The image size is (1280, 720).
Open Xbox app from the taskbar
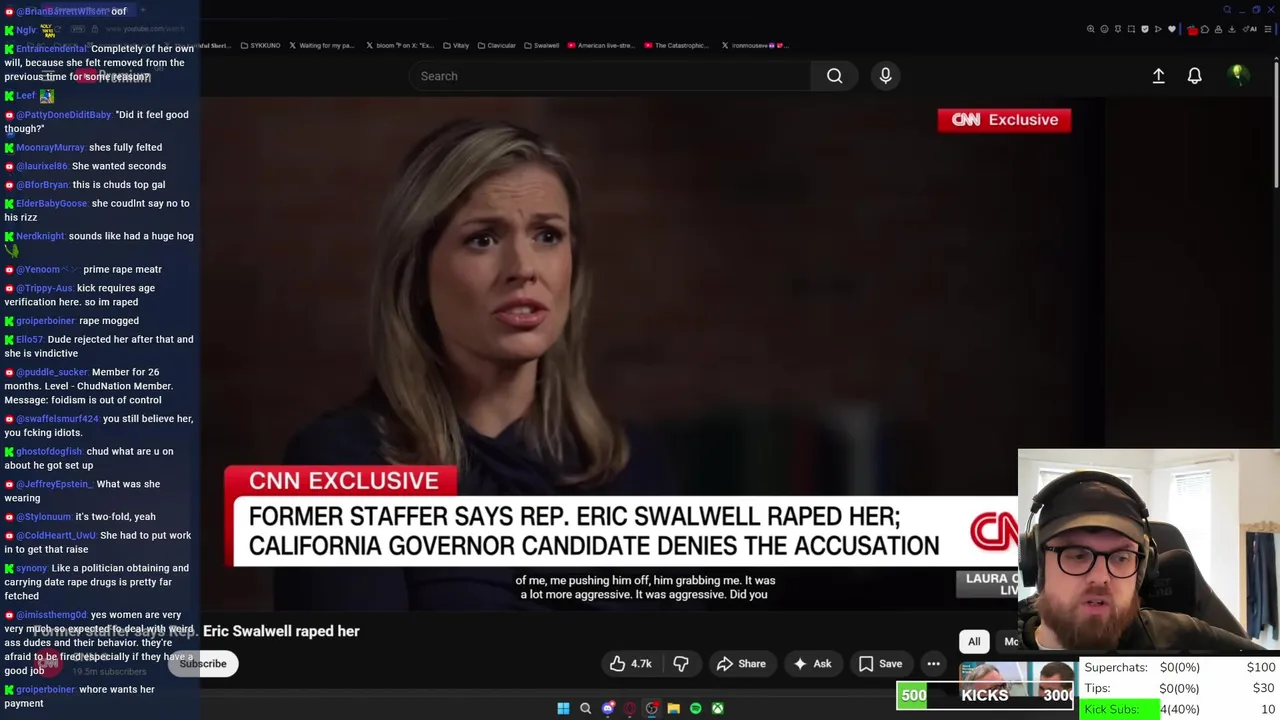pyautogui.click(x=717, y=708)
